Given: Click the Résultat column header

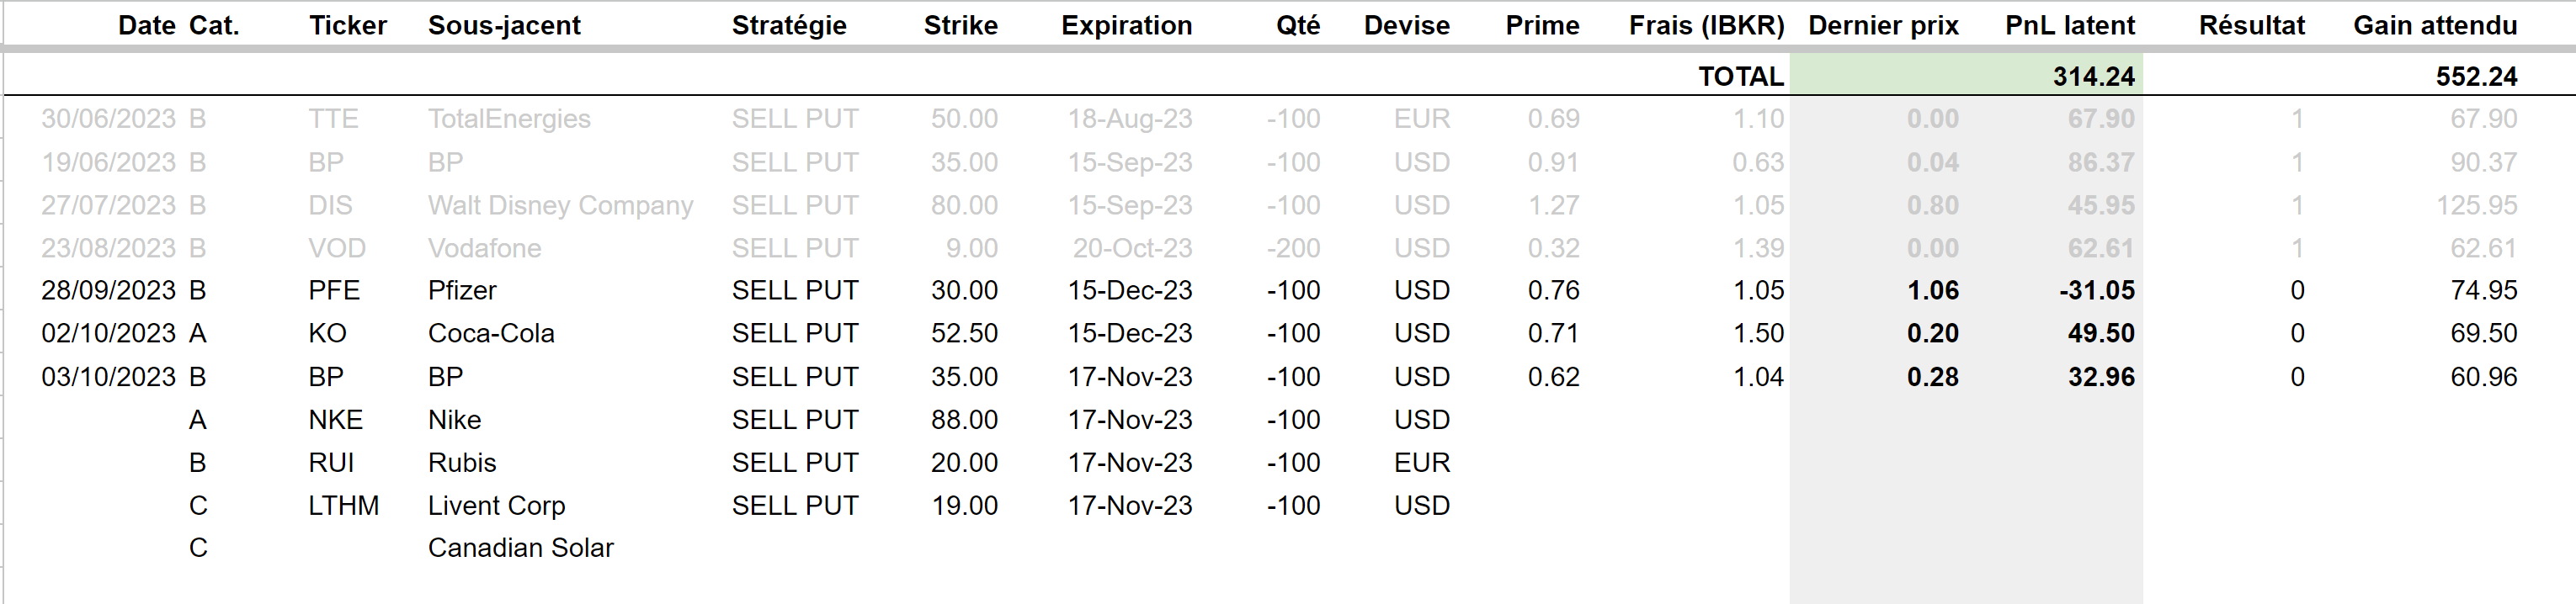Looking at the screenshot, I should click(2251, 25).
